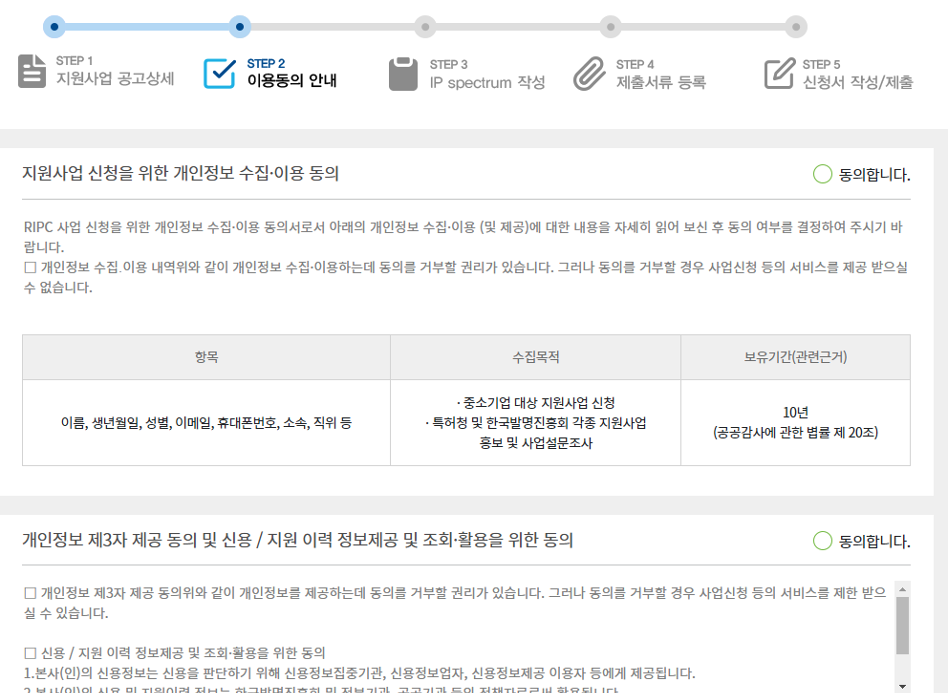
Task: Click the first progress bar dot
Action: [x=56, y=26]
